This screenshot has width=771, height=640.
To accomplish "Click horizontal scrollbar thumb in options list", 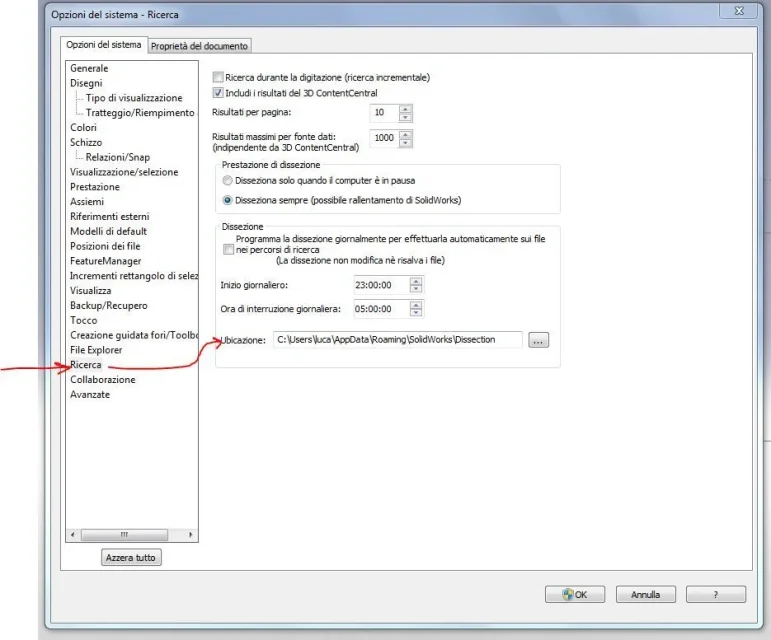I will click(x=124, y=534).
